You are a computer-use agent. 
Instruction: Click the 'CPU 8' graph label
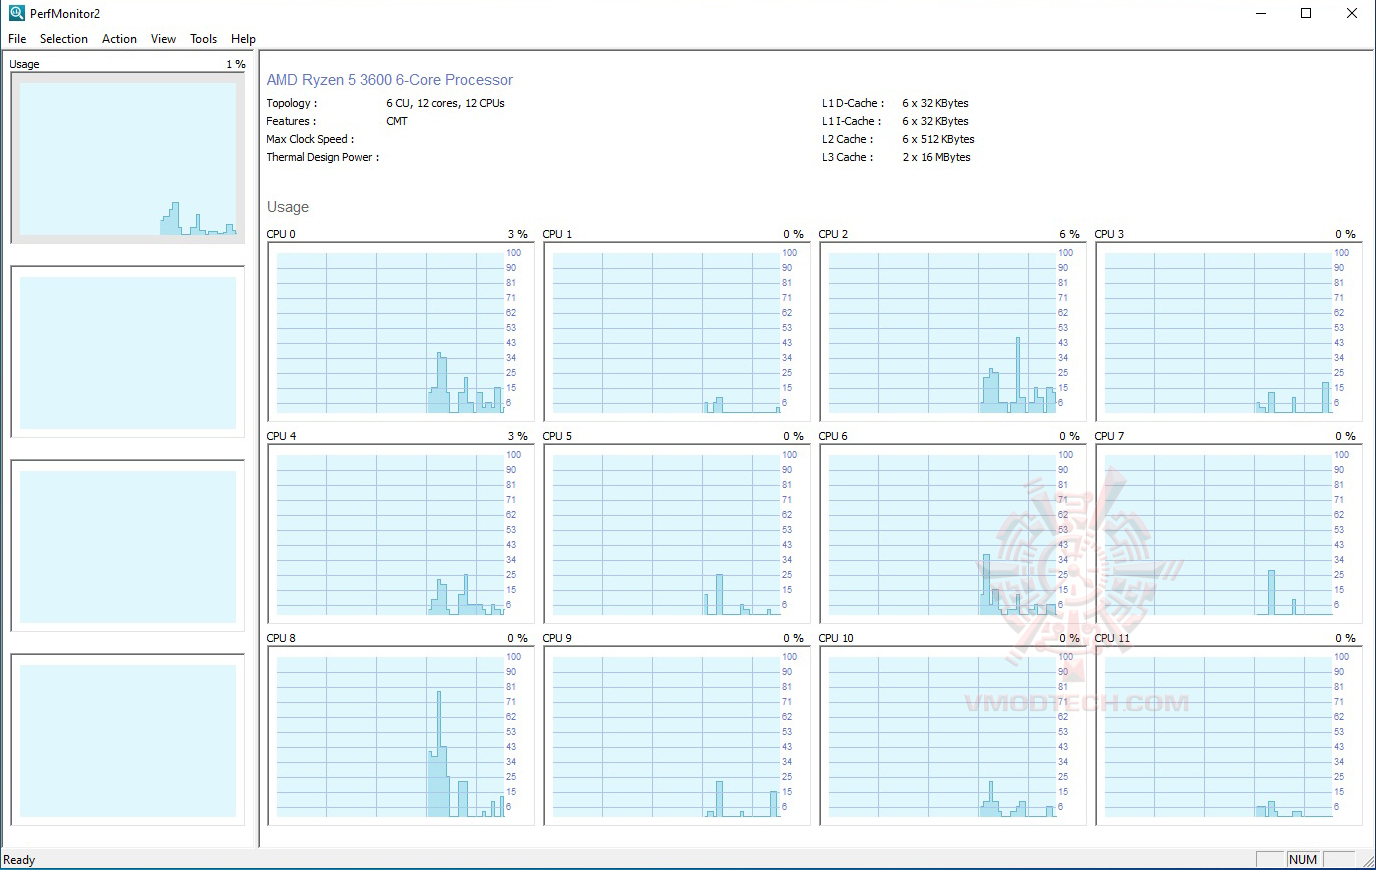[x=281, y=638]
